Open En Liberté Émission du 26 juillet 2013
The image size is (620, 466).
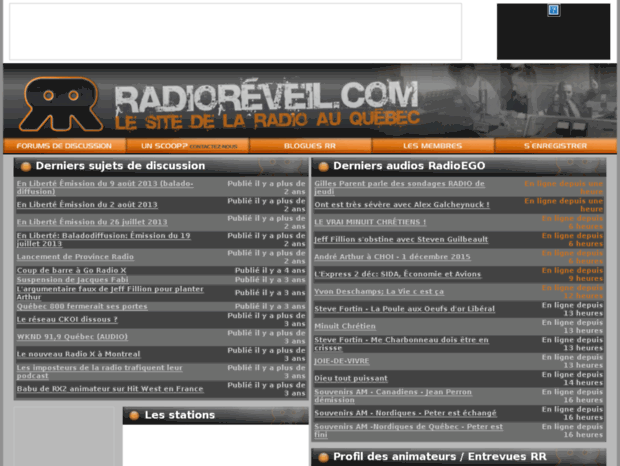pyautogui.click(x=92, y=222)
